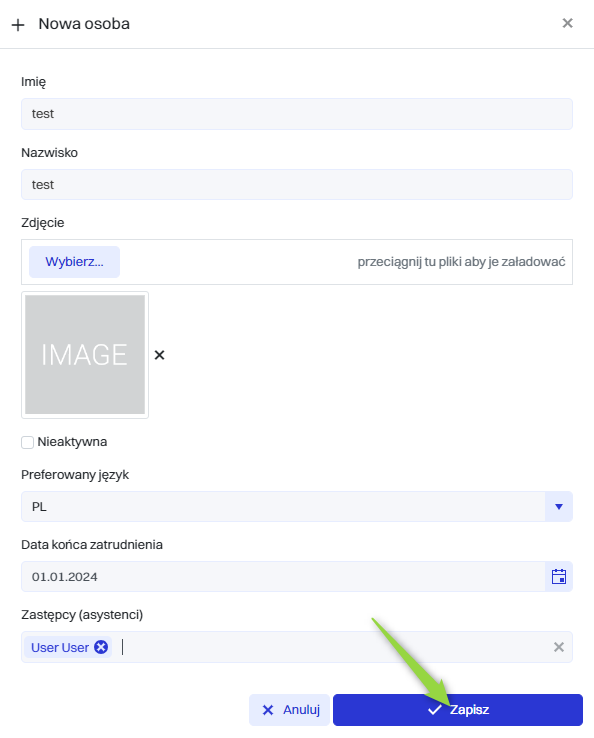Save the new person with Zapisz
Viewport: 594px width, 738px height.
point(458,710)
